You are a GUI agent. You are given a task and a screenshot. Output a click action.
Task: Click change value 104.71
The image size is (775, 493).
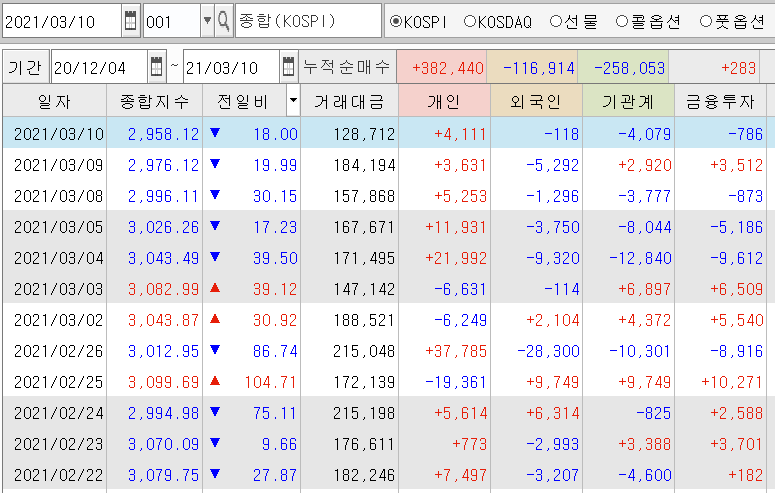click(270, 382)
